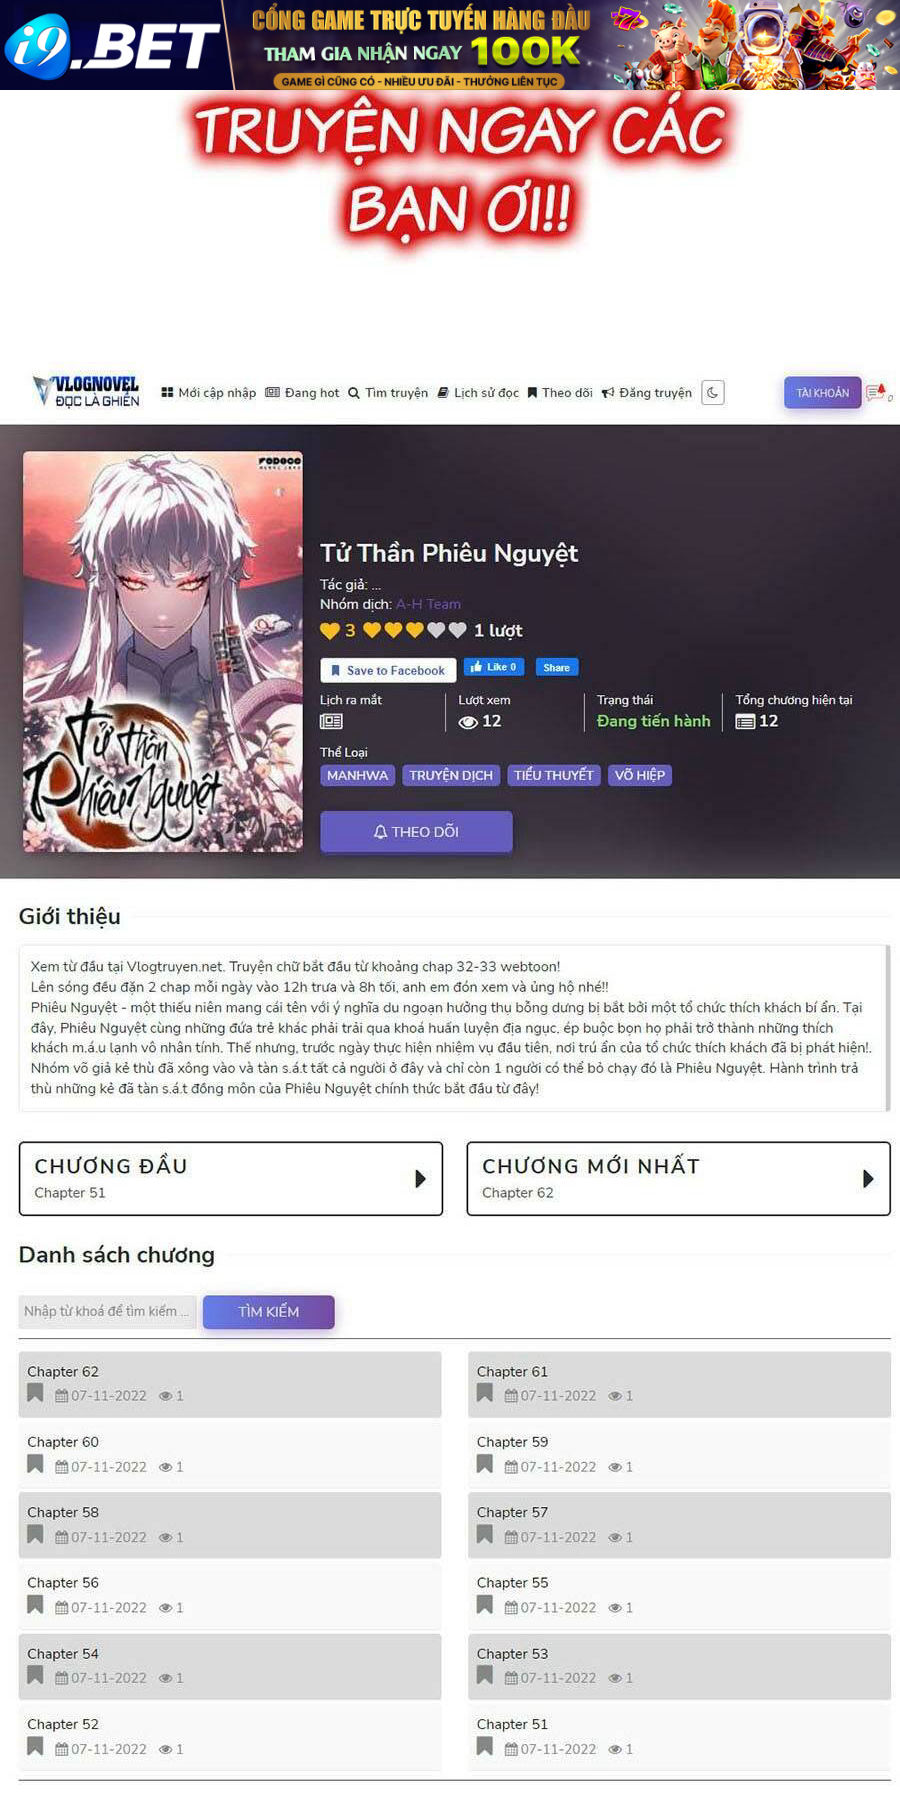Click the VlogNovel site logo
Image resolution: width=900 pixels, height=1794 pixels.
pos(86,392)
